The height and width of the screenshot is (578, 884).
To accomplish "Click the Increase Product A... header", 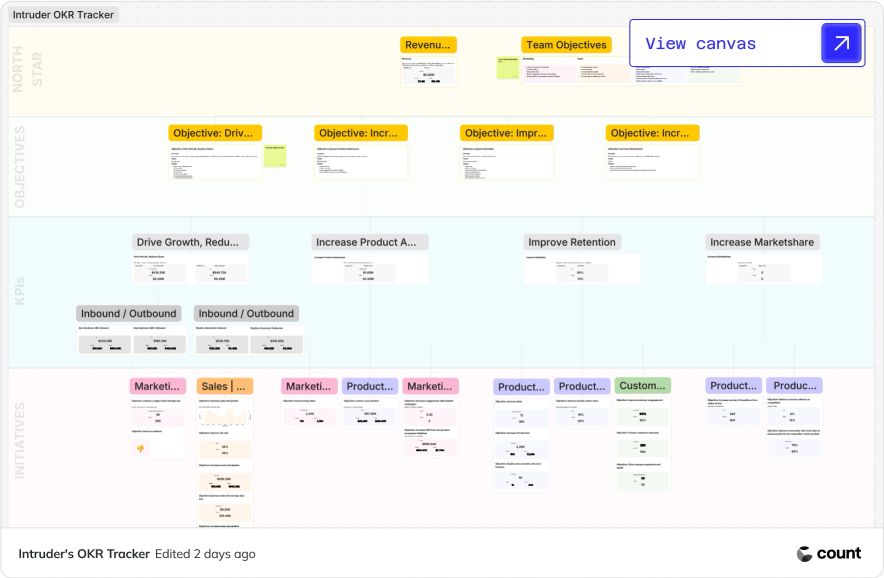I will (x=369, y=242).
